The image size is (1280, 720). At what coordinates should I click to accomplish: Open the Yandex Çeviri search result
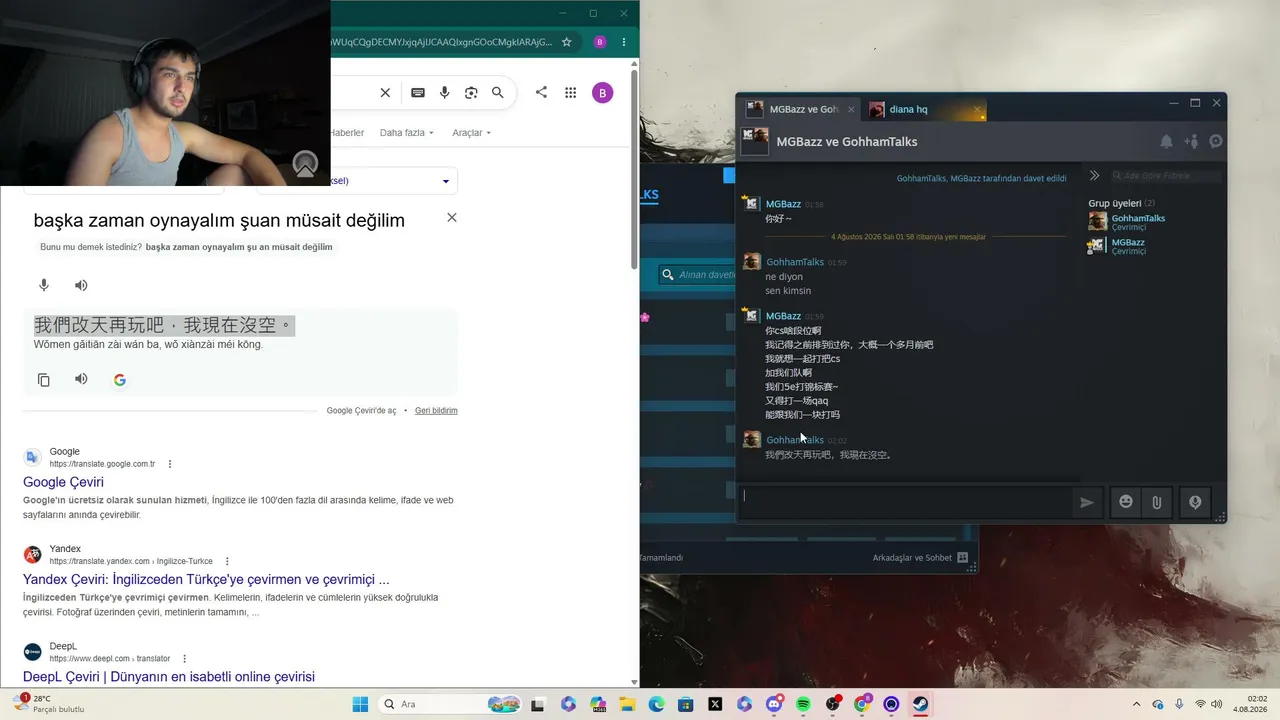tap(206, 579)
